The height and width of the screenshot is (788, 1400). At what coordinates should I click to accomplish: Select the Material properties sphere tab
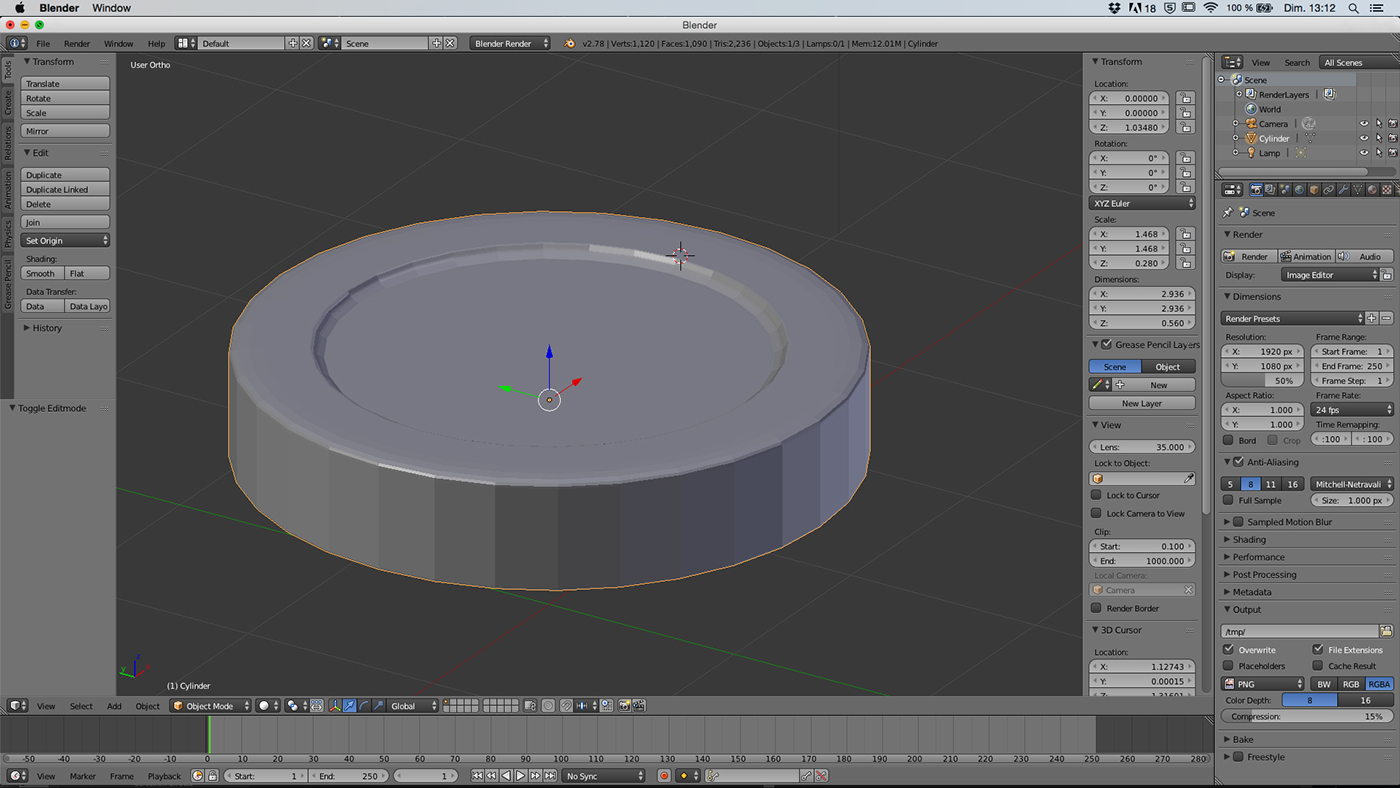click(x=1372, y=189)
